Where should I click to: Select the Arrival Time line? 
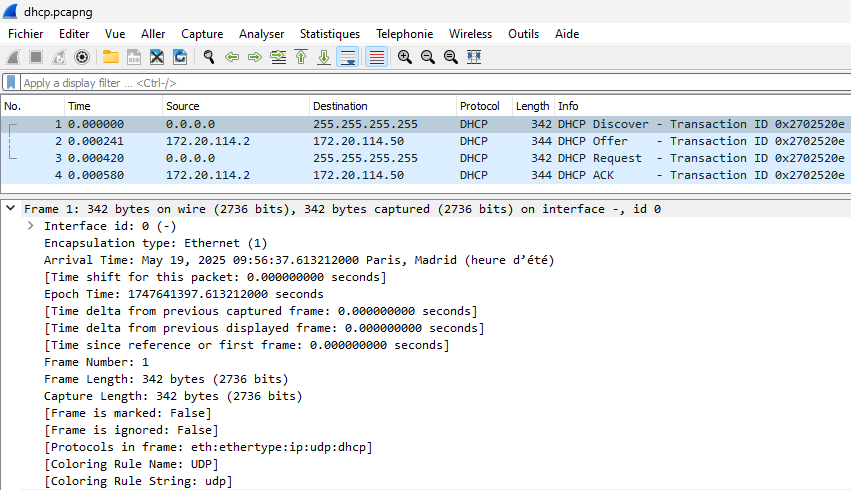(x=299, y=260)
